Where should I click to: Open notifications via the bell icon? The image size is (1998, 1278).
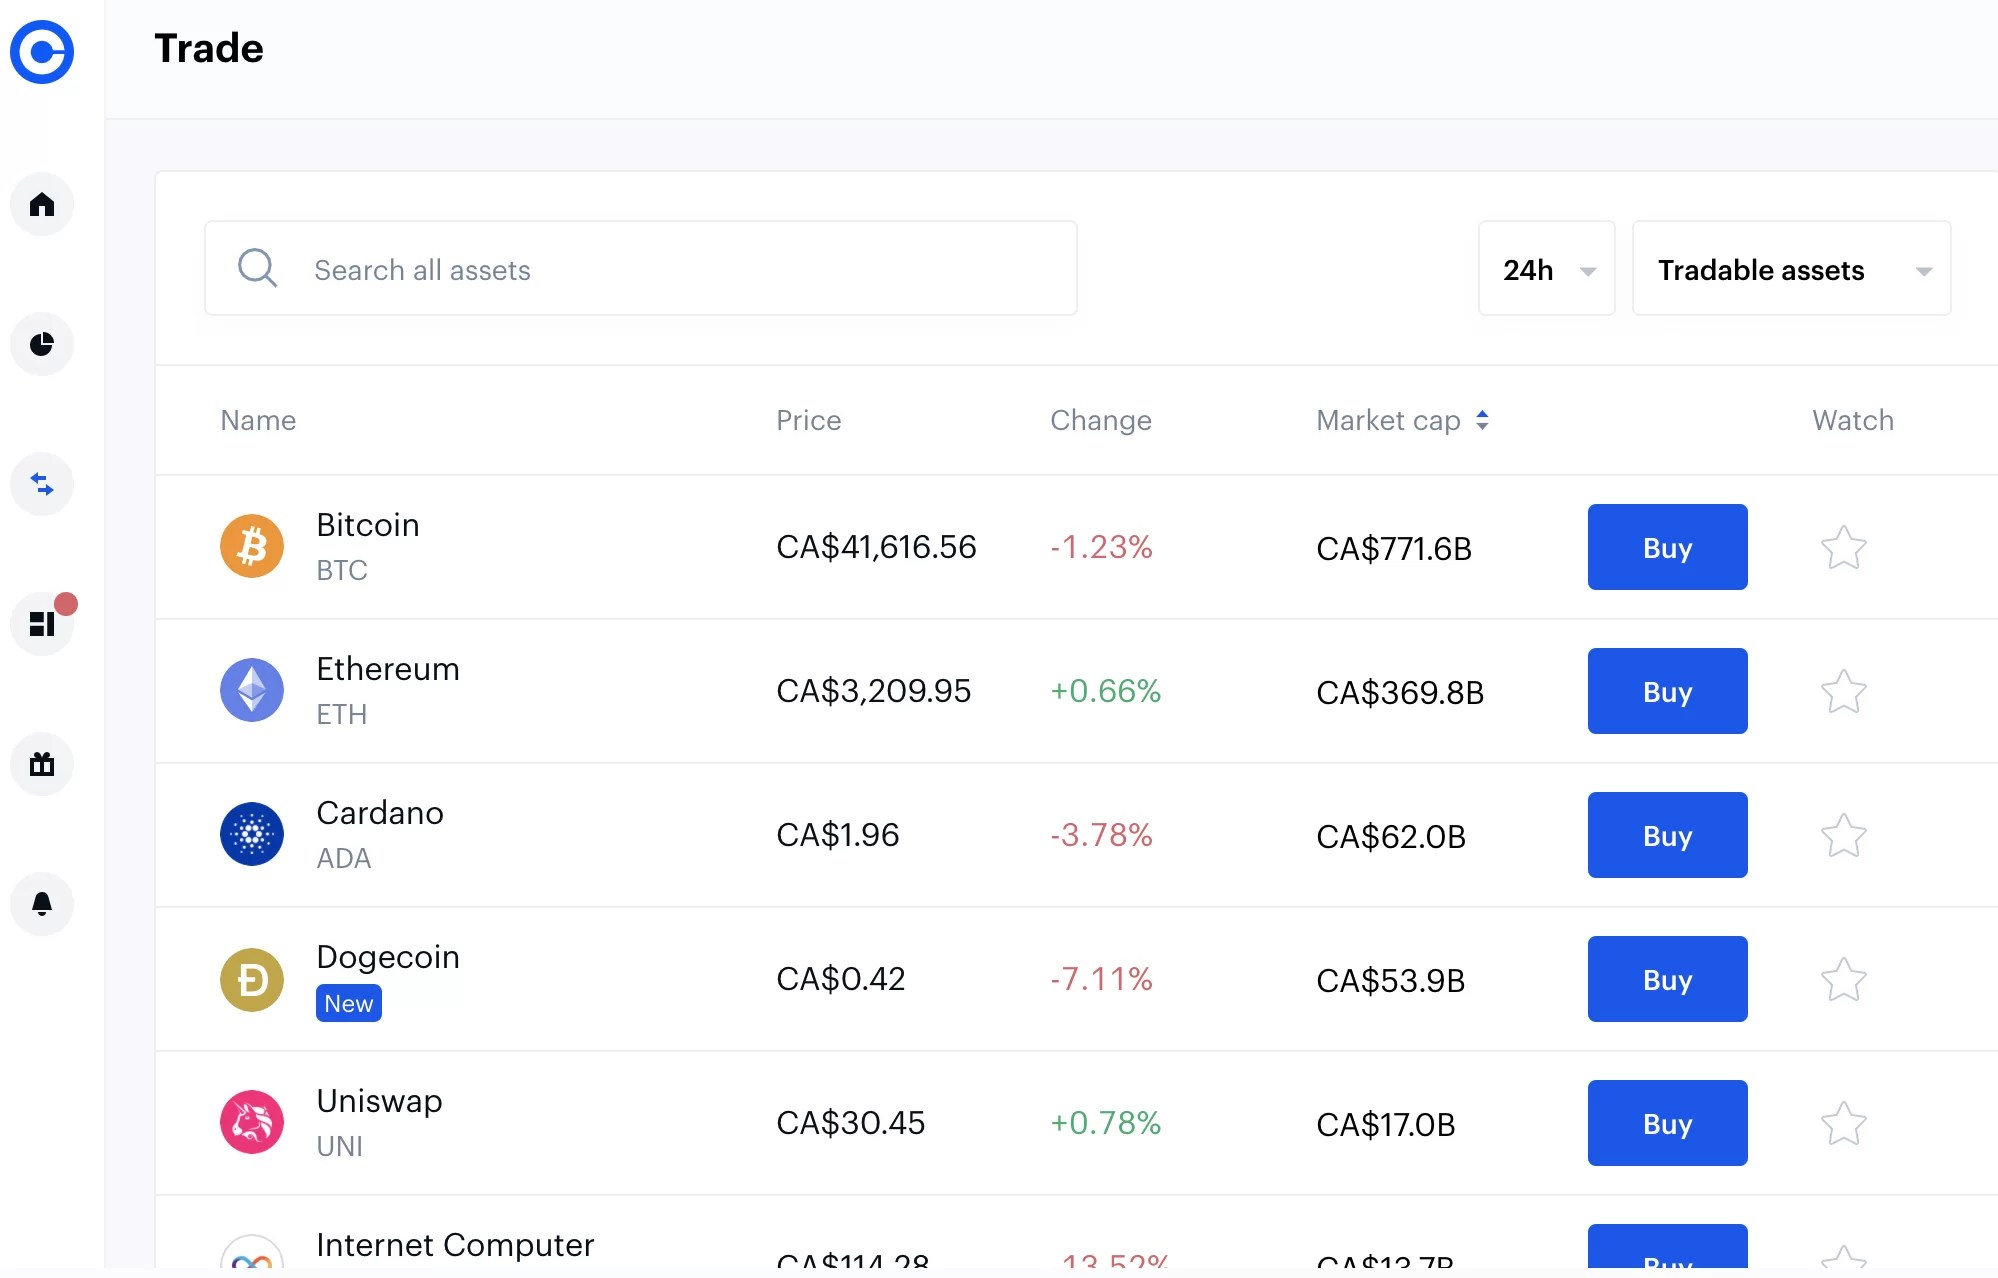click(x=42, y=904)
